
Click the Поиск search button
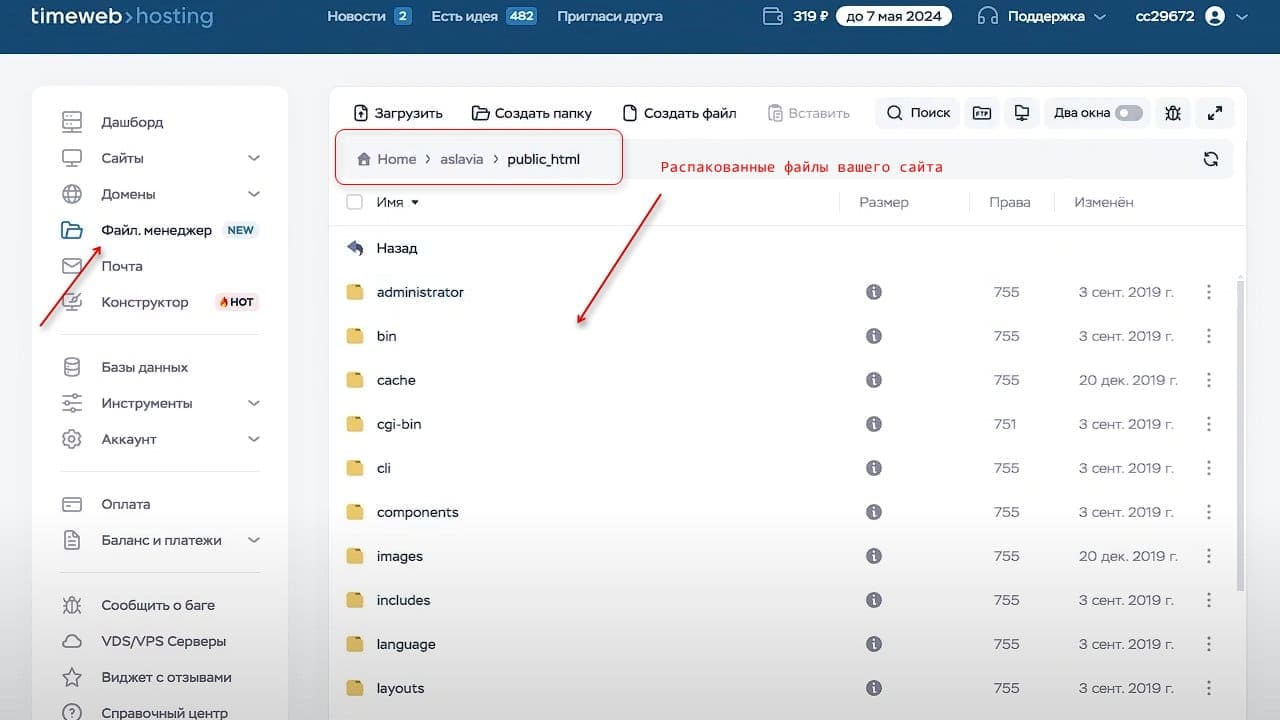(x=918, y=113)
